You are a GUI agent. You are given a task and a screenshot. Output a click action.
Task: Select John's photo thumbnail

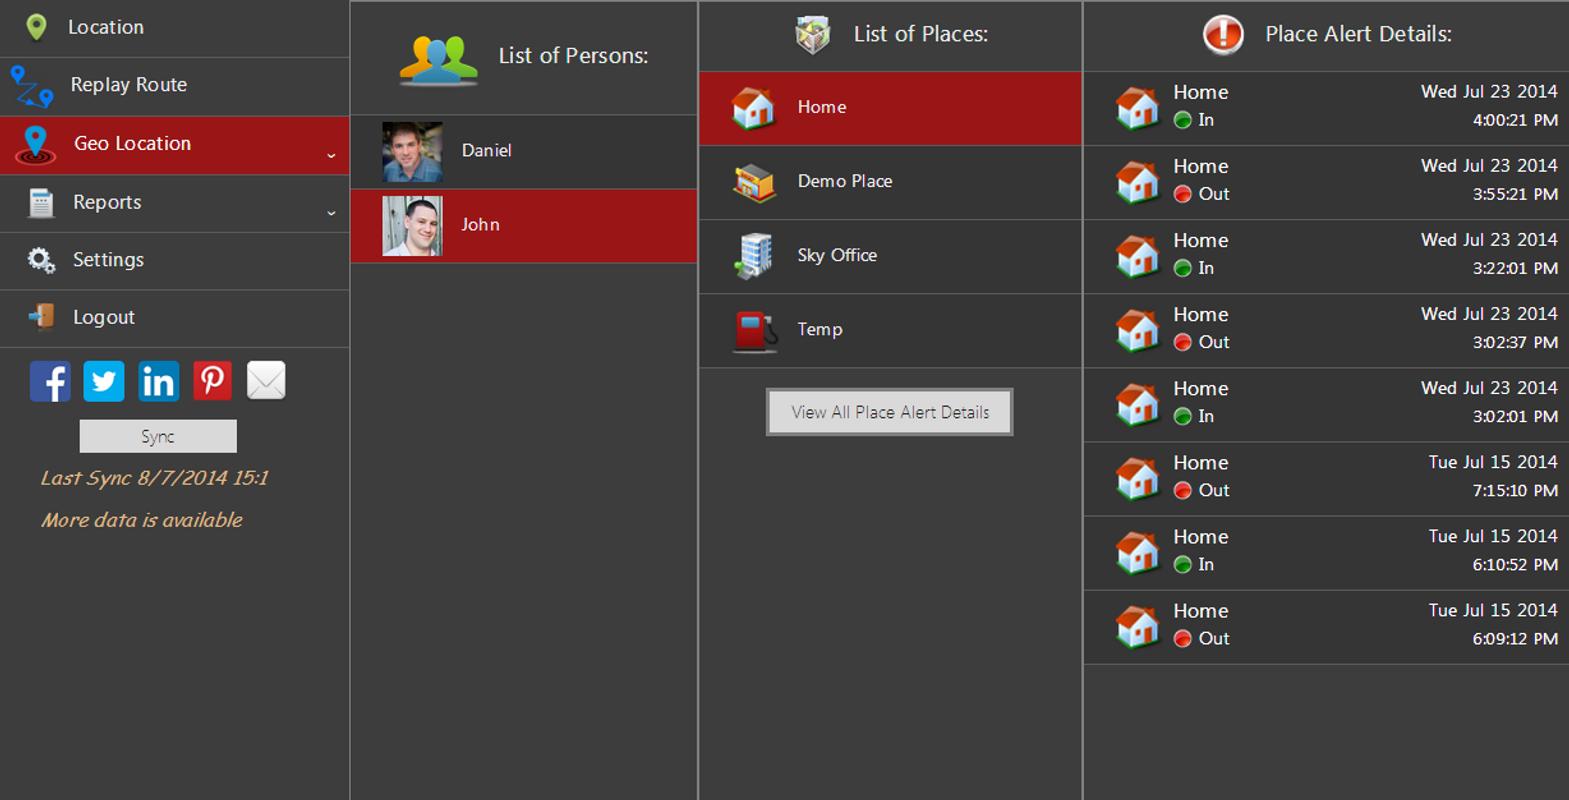pyautogui.click(x=412, y=226)
